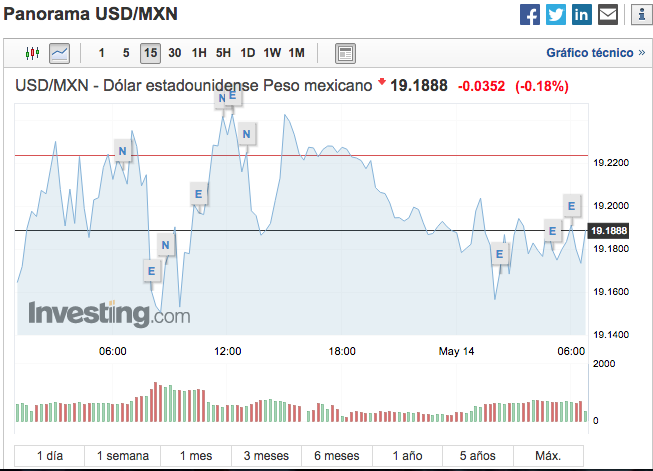
Task: Choose the 1W interval
Action: [x=272, y=53]
